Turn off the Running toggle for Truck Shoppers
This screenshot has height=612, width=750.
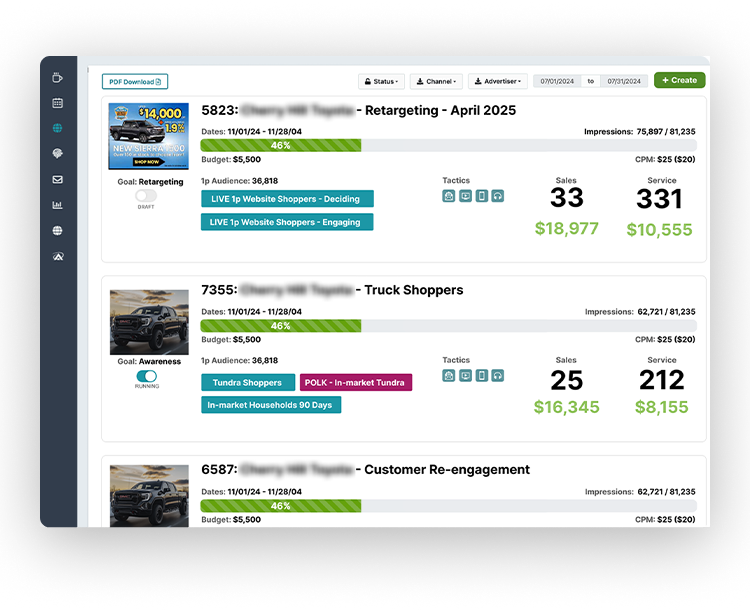pos(146,376)
